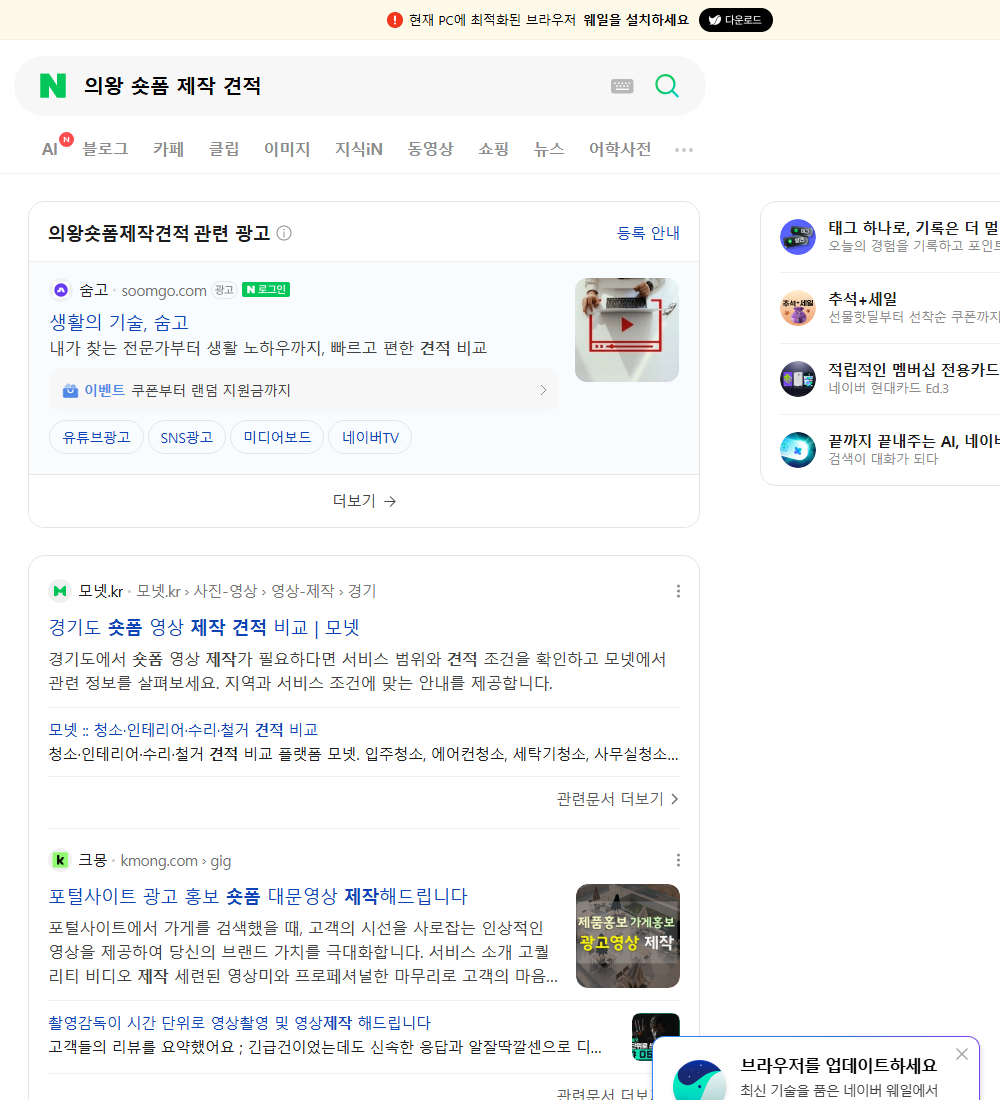The image size is (1000, 1100).
Task: Switch to the 지식iN tab
Action: tap(359, 149)
